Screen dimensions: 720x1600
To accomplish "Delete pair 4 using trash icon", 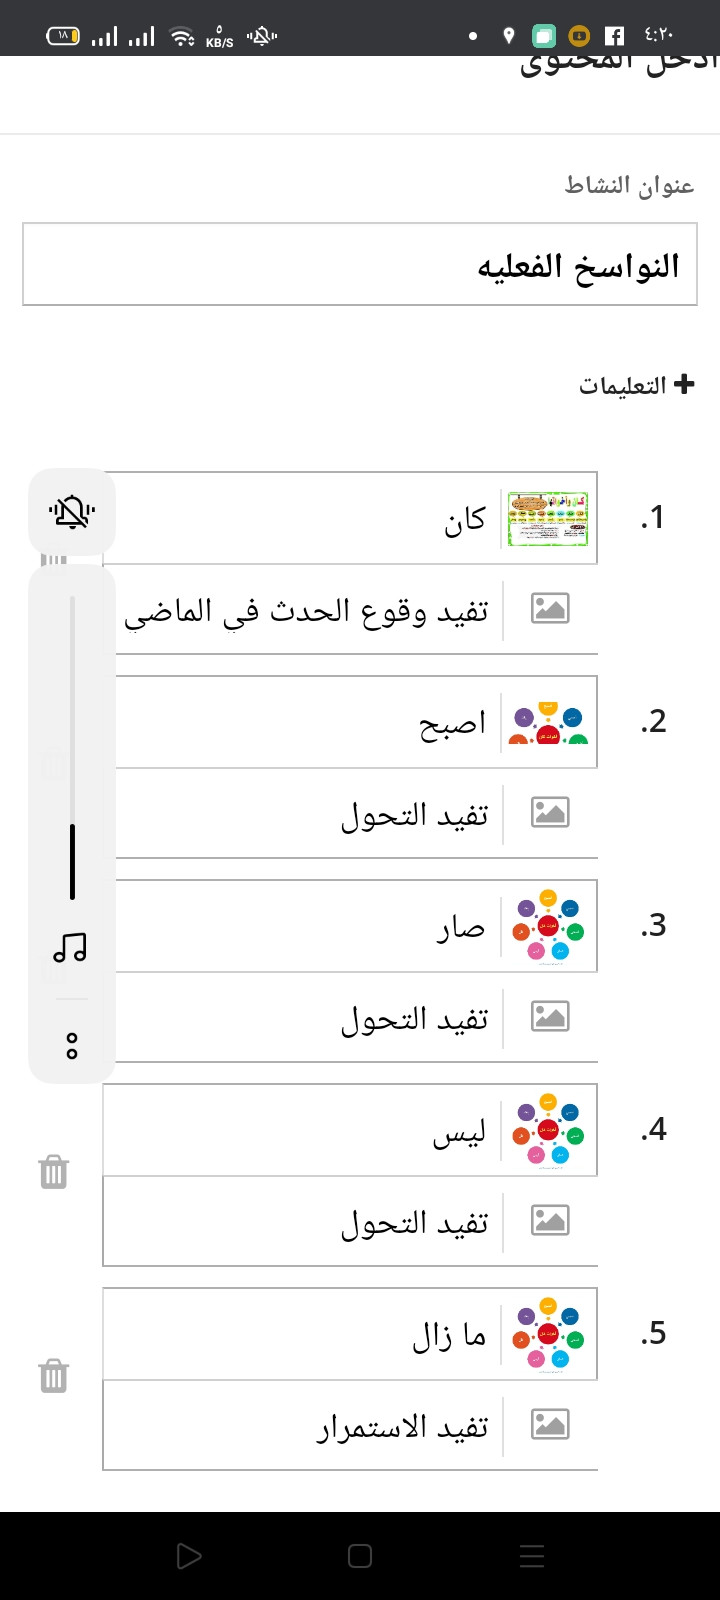I will (54, 1172).
